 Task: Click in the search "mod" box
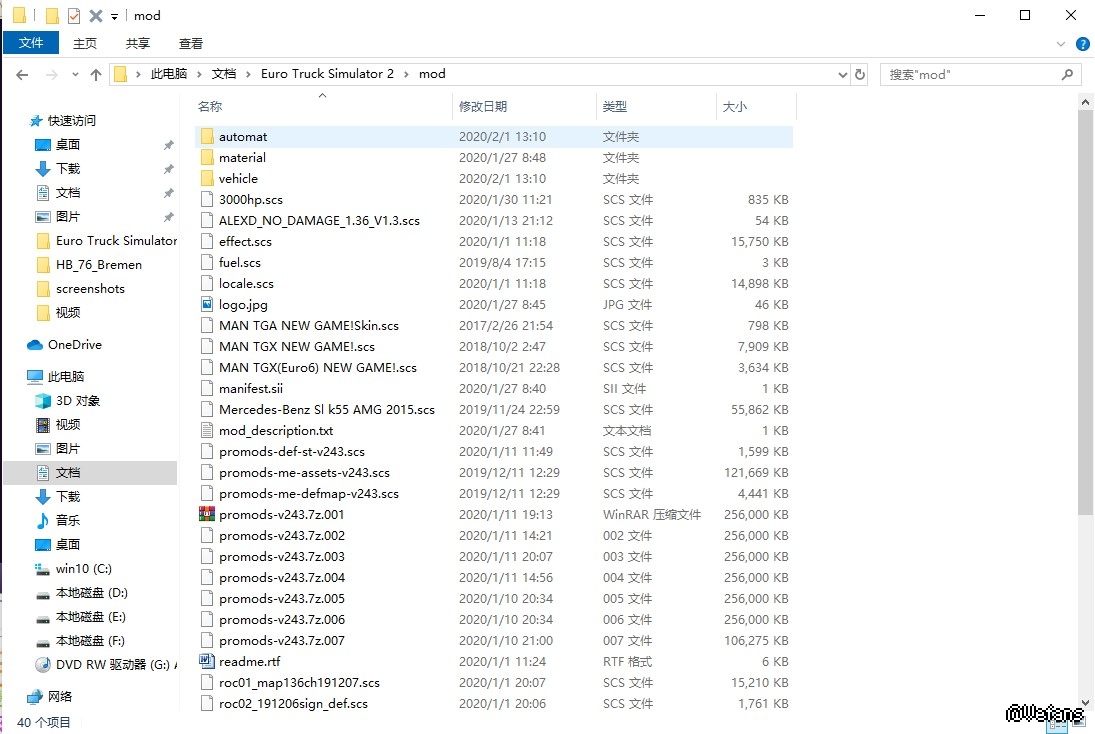[970, 74]
